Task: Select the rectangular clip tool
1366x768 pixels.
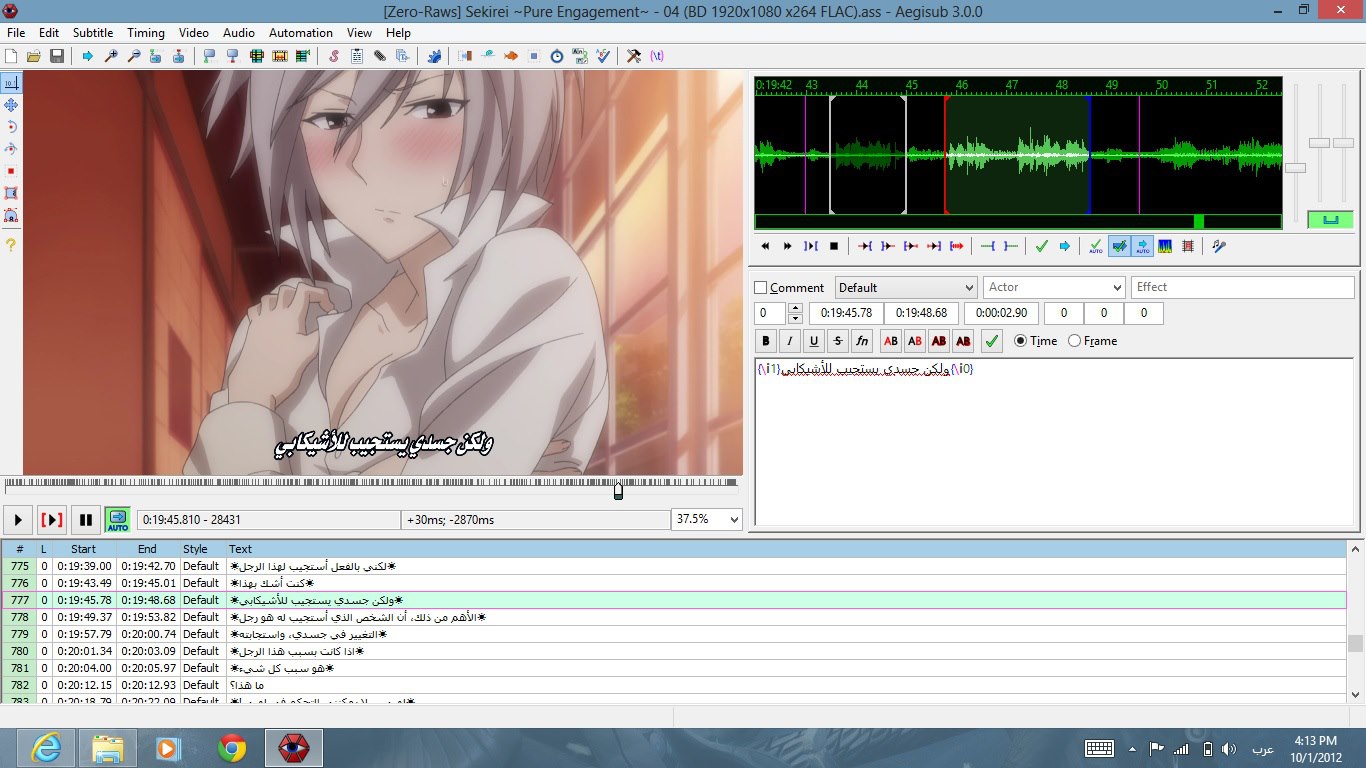Action: pos(11,193)
